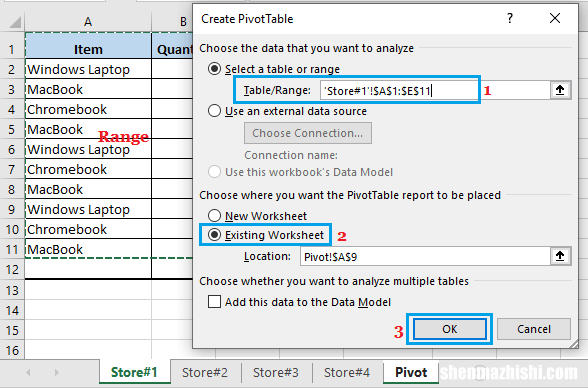
Task: Click 'Windows Laptop' cell in row 9
Action: pos(88,209)
